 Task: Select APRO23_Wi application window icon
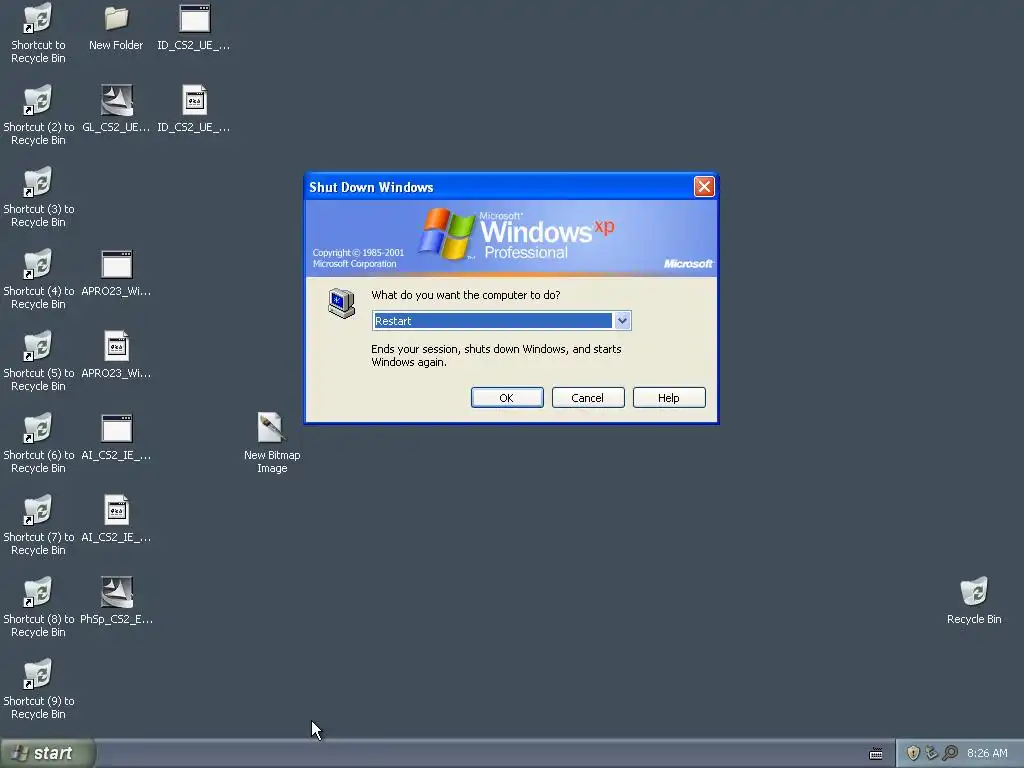pos(116,273)
